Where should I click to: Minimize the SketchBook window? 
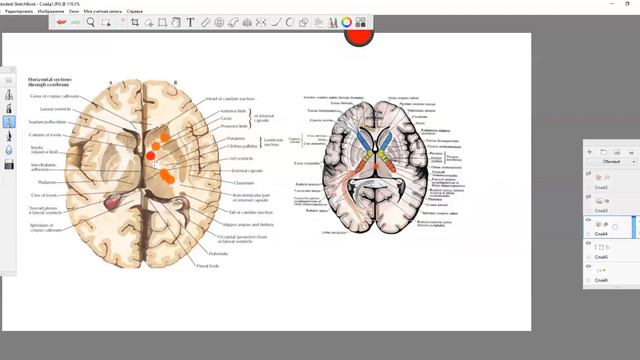pyautogui.click(x=611, y=4)
